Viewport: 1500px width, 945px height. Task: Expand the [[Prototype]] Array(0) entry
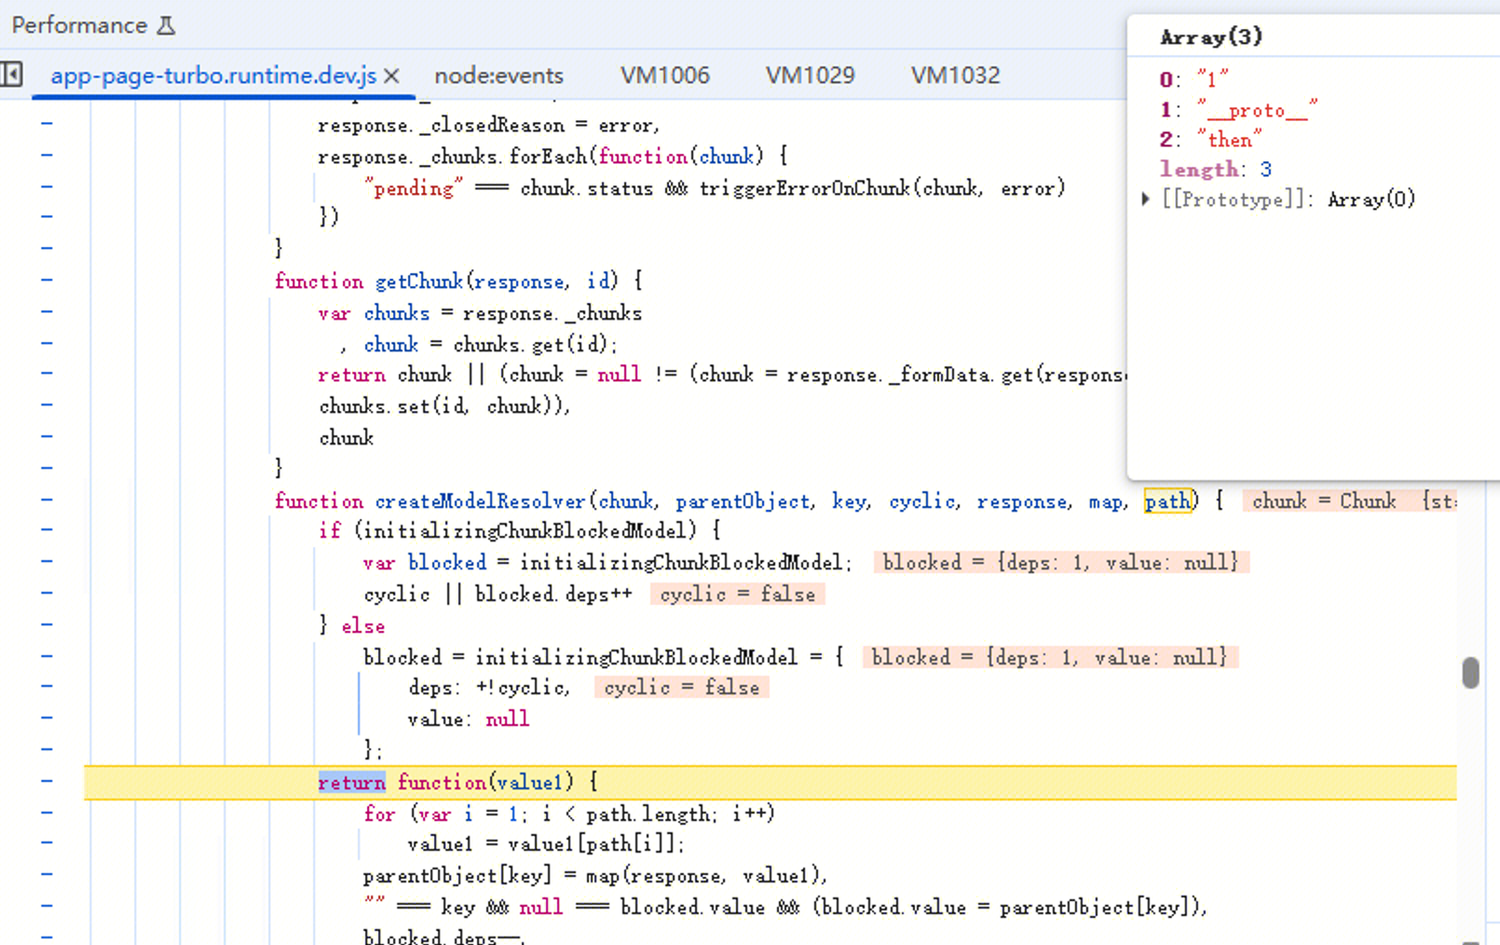(1146, 199)
